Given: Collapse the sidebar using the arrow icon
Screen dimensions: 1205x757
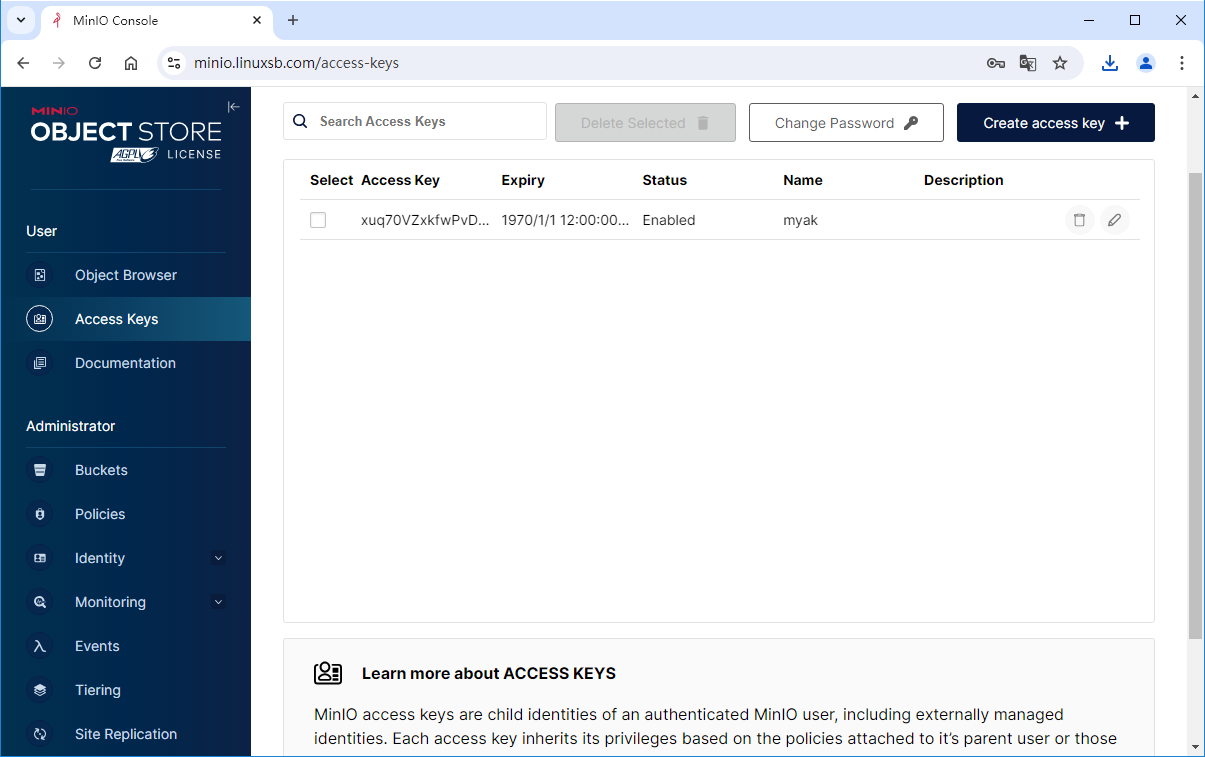Looking at the screenshot, I should coord(233,107).
